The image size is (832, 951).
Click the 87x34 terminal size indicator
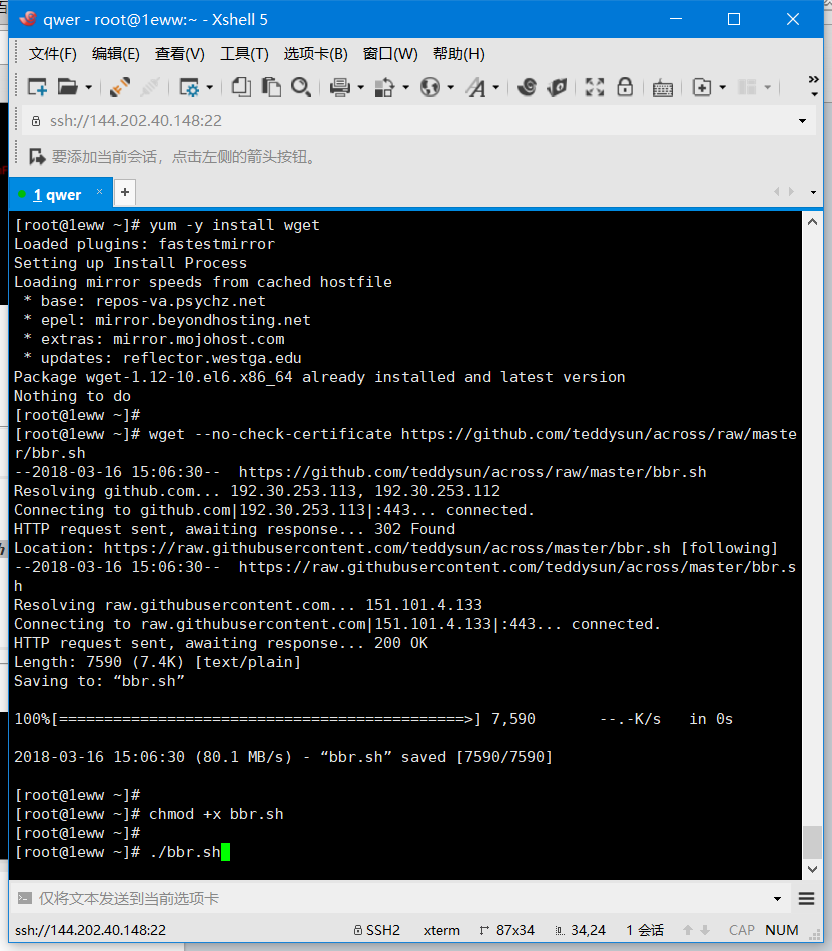point(507,930)
